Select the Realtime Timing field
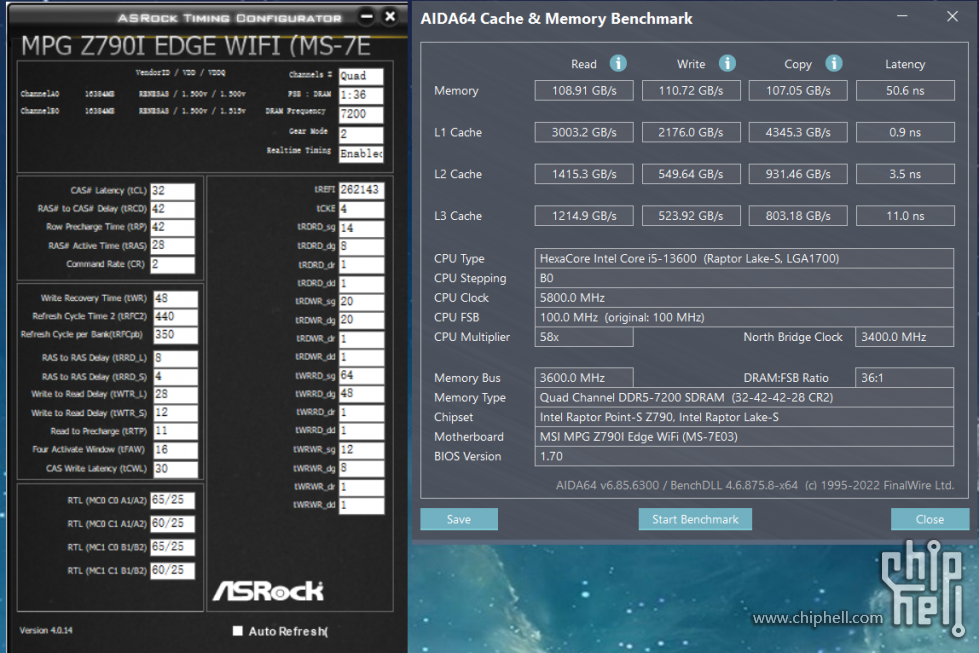Viewport: 979px width, 653px height. click(x=361, y=154)
